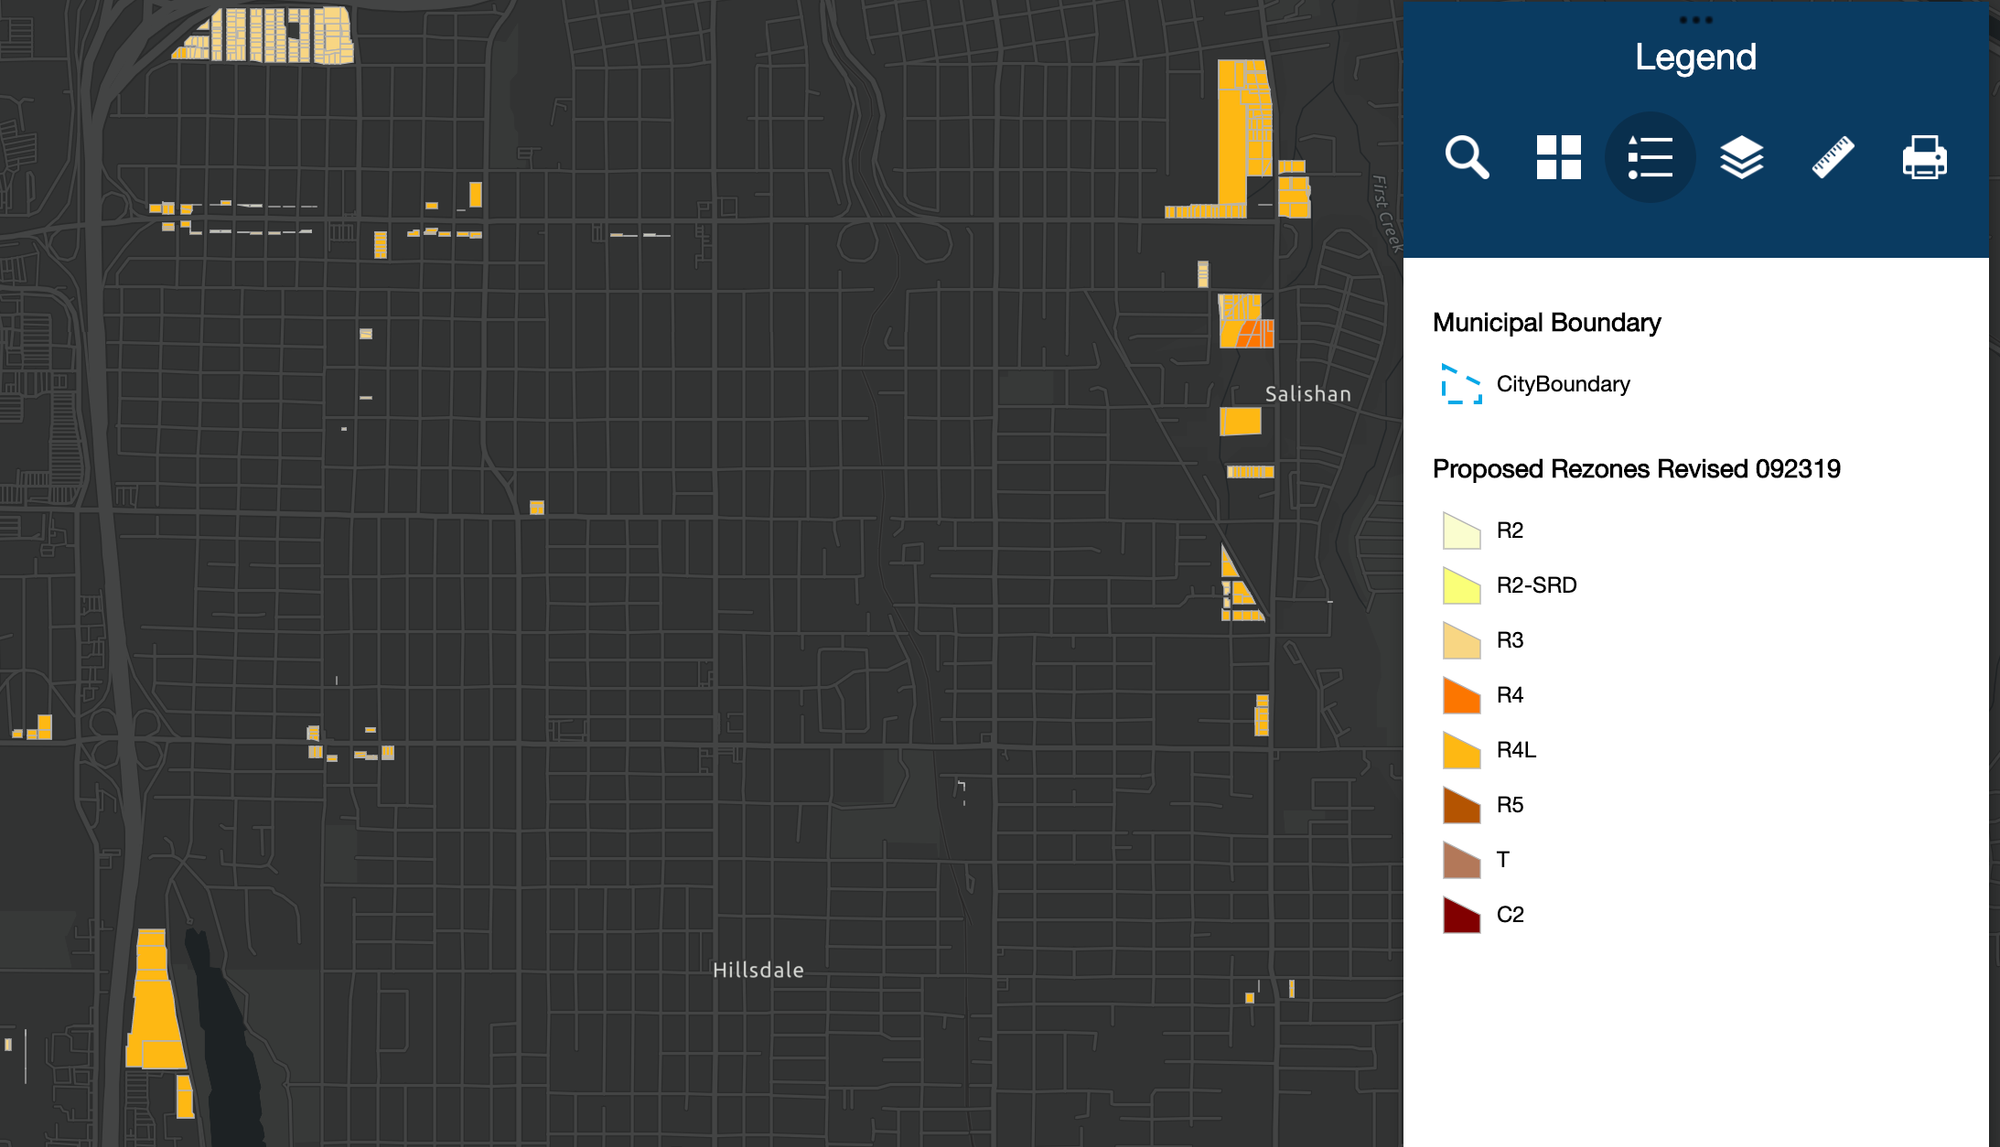Click the R2-SRD yellow swatch
This screenshot has height=1147, width=2000.
1461,586
